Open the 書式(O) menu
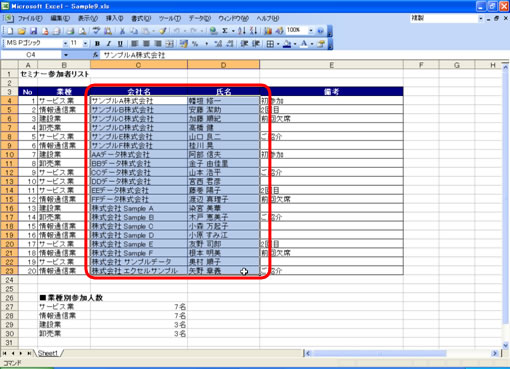 tap(141, 18)
